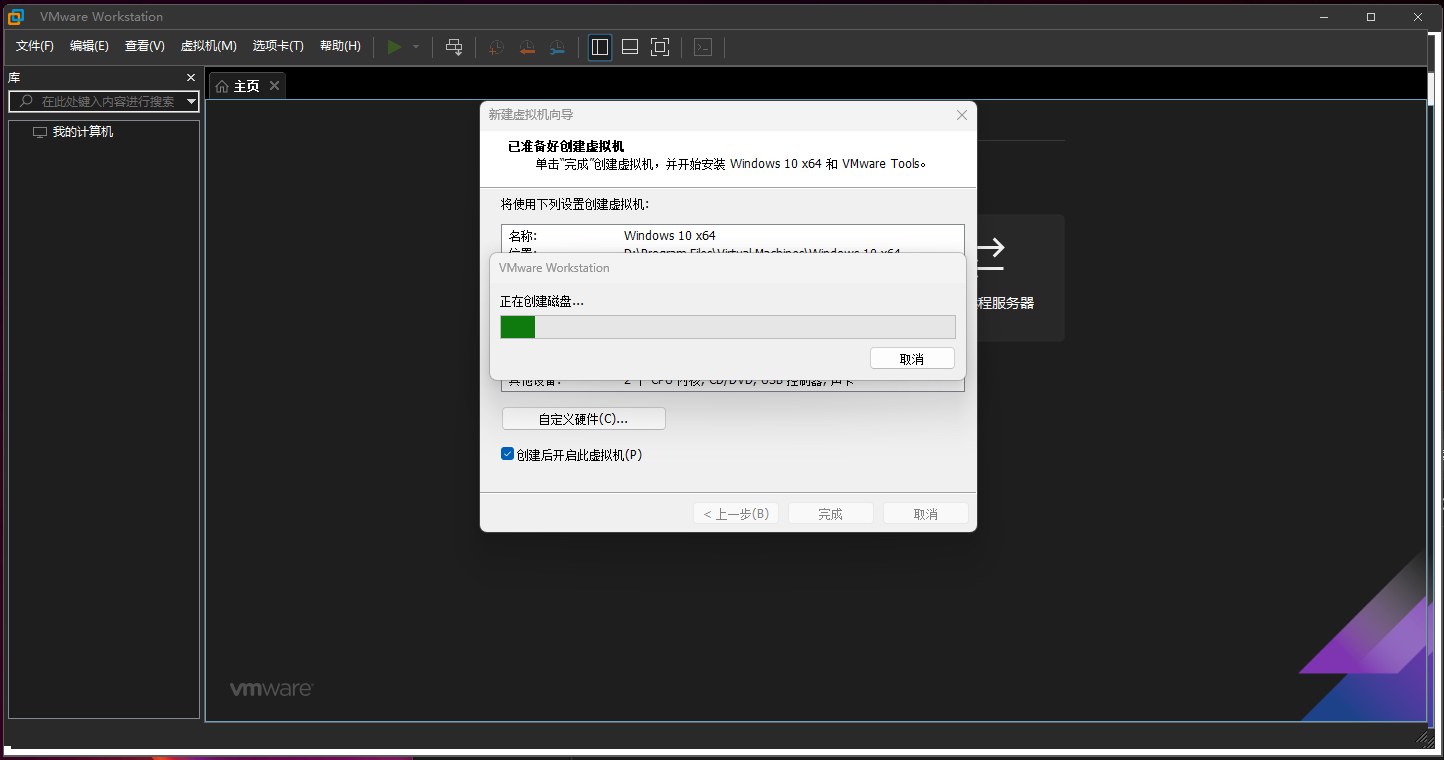This screenshot has width=1444, height=760.
Task: Open the console view icon
Action: pyautogui.click(x=703, y=47)
